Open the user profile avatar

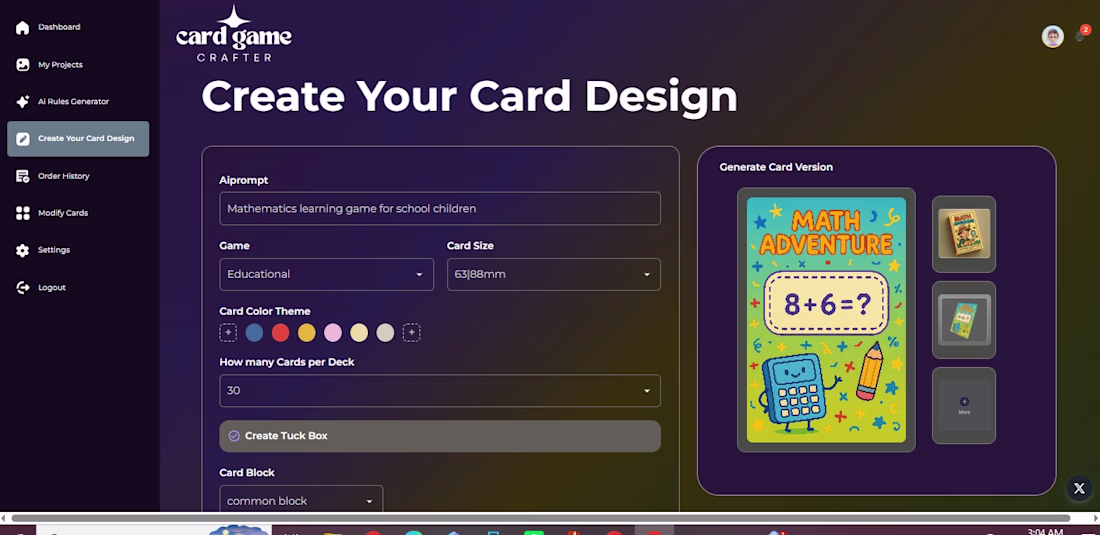pos(1052,36)
